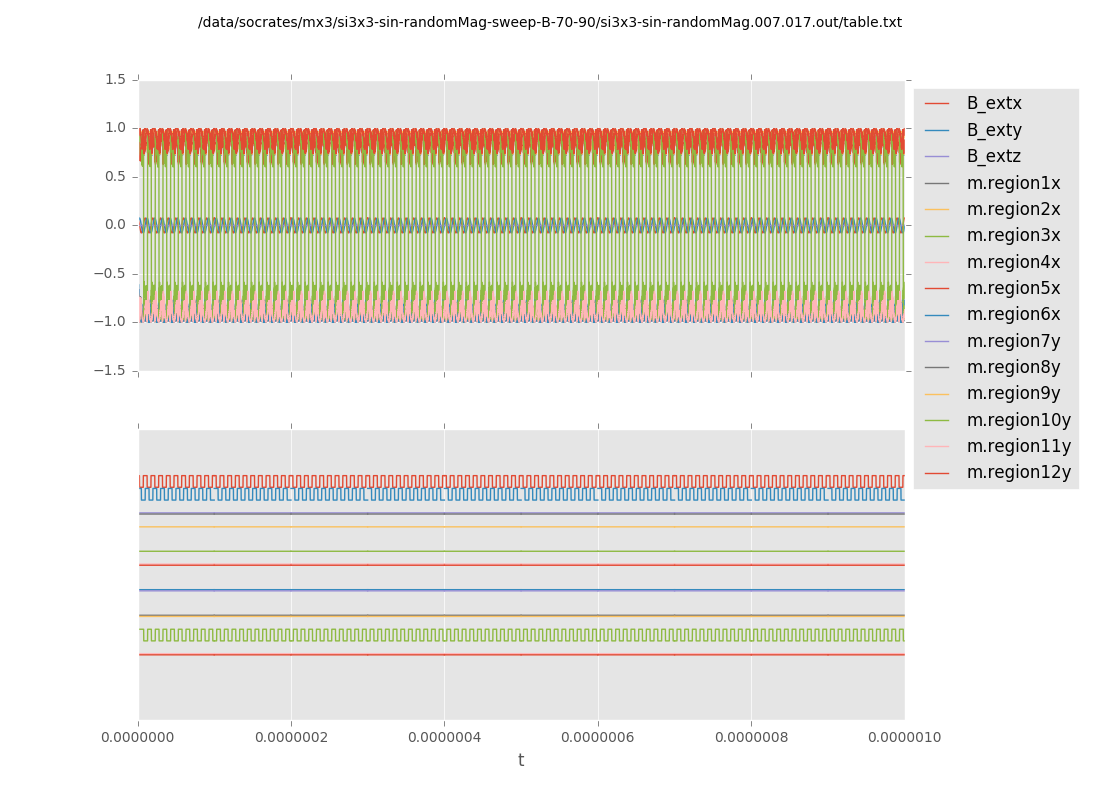Click the pink line swatch beside m.region4x
Screen dimensions: 1100x800
click(937, 263)
